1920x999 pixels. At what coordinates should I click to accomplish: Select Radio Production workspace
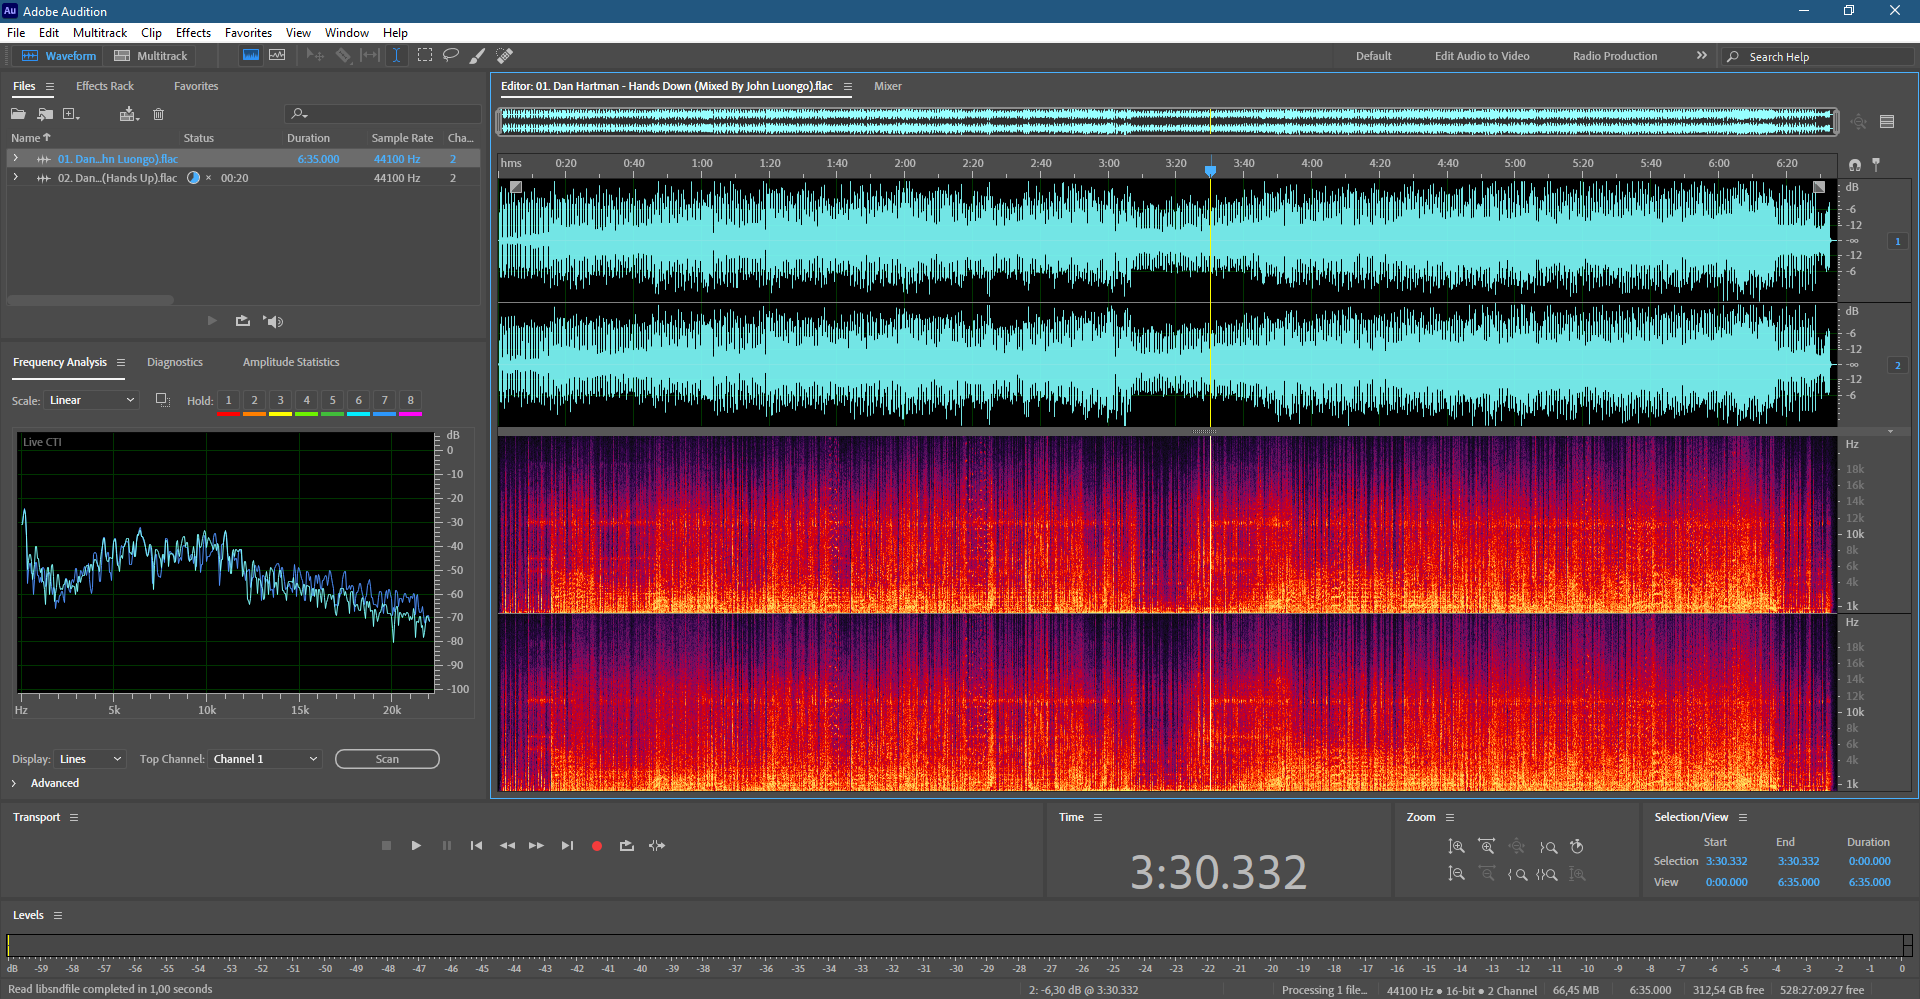coord(1614,56)
